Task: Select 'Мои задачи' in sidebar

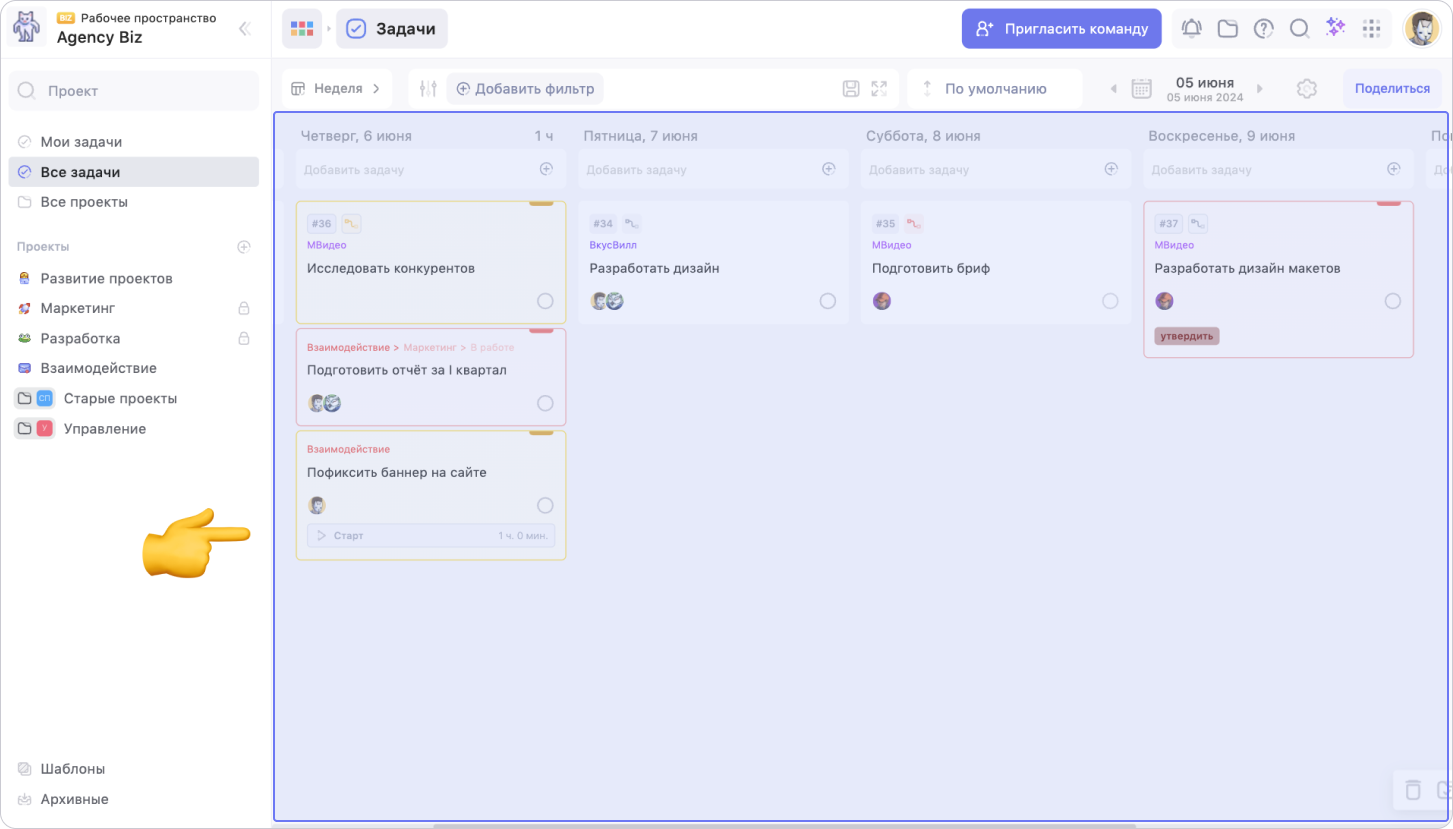Action: point(81,142)
